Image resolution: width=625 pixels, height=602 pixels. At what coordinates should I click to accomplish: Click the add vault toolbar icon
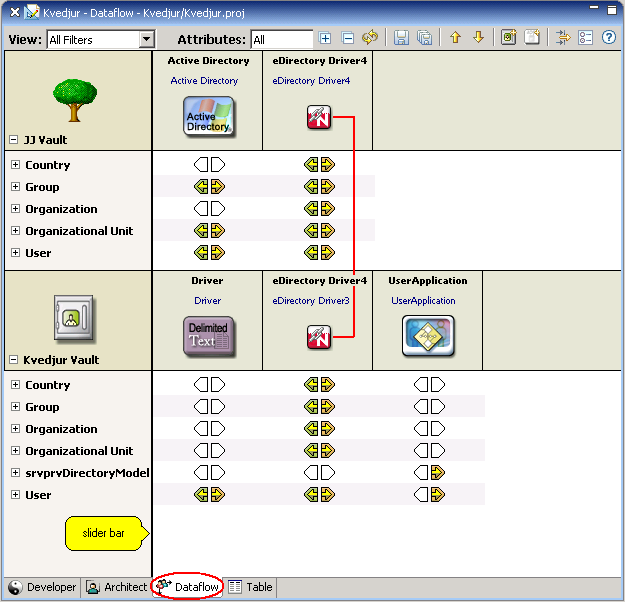(x=509, y=38)
